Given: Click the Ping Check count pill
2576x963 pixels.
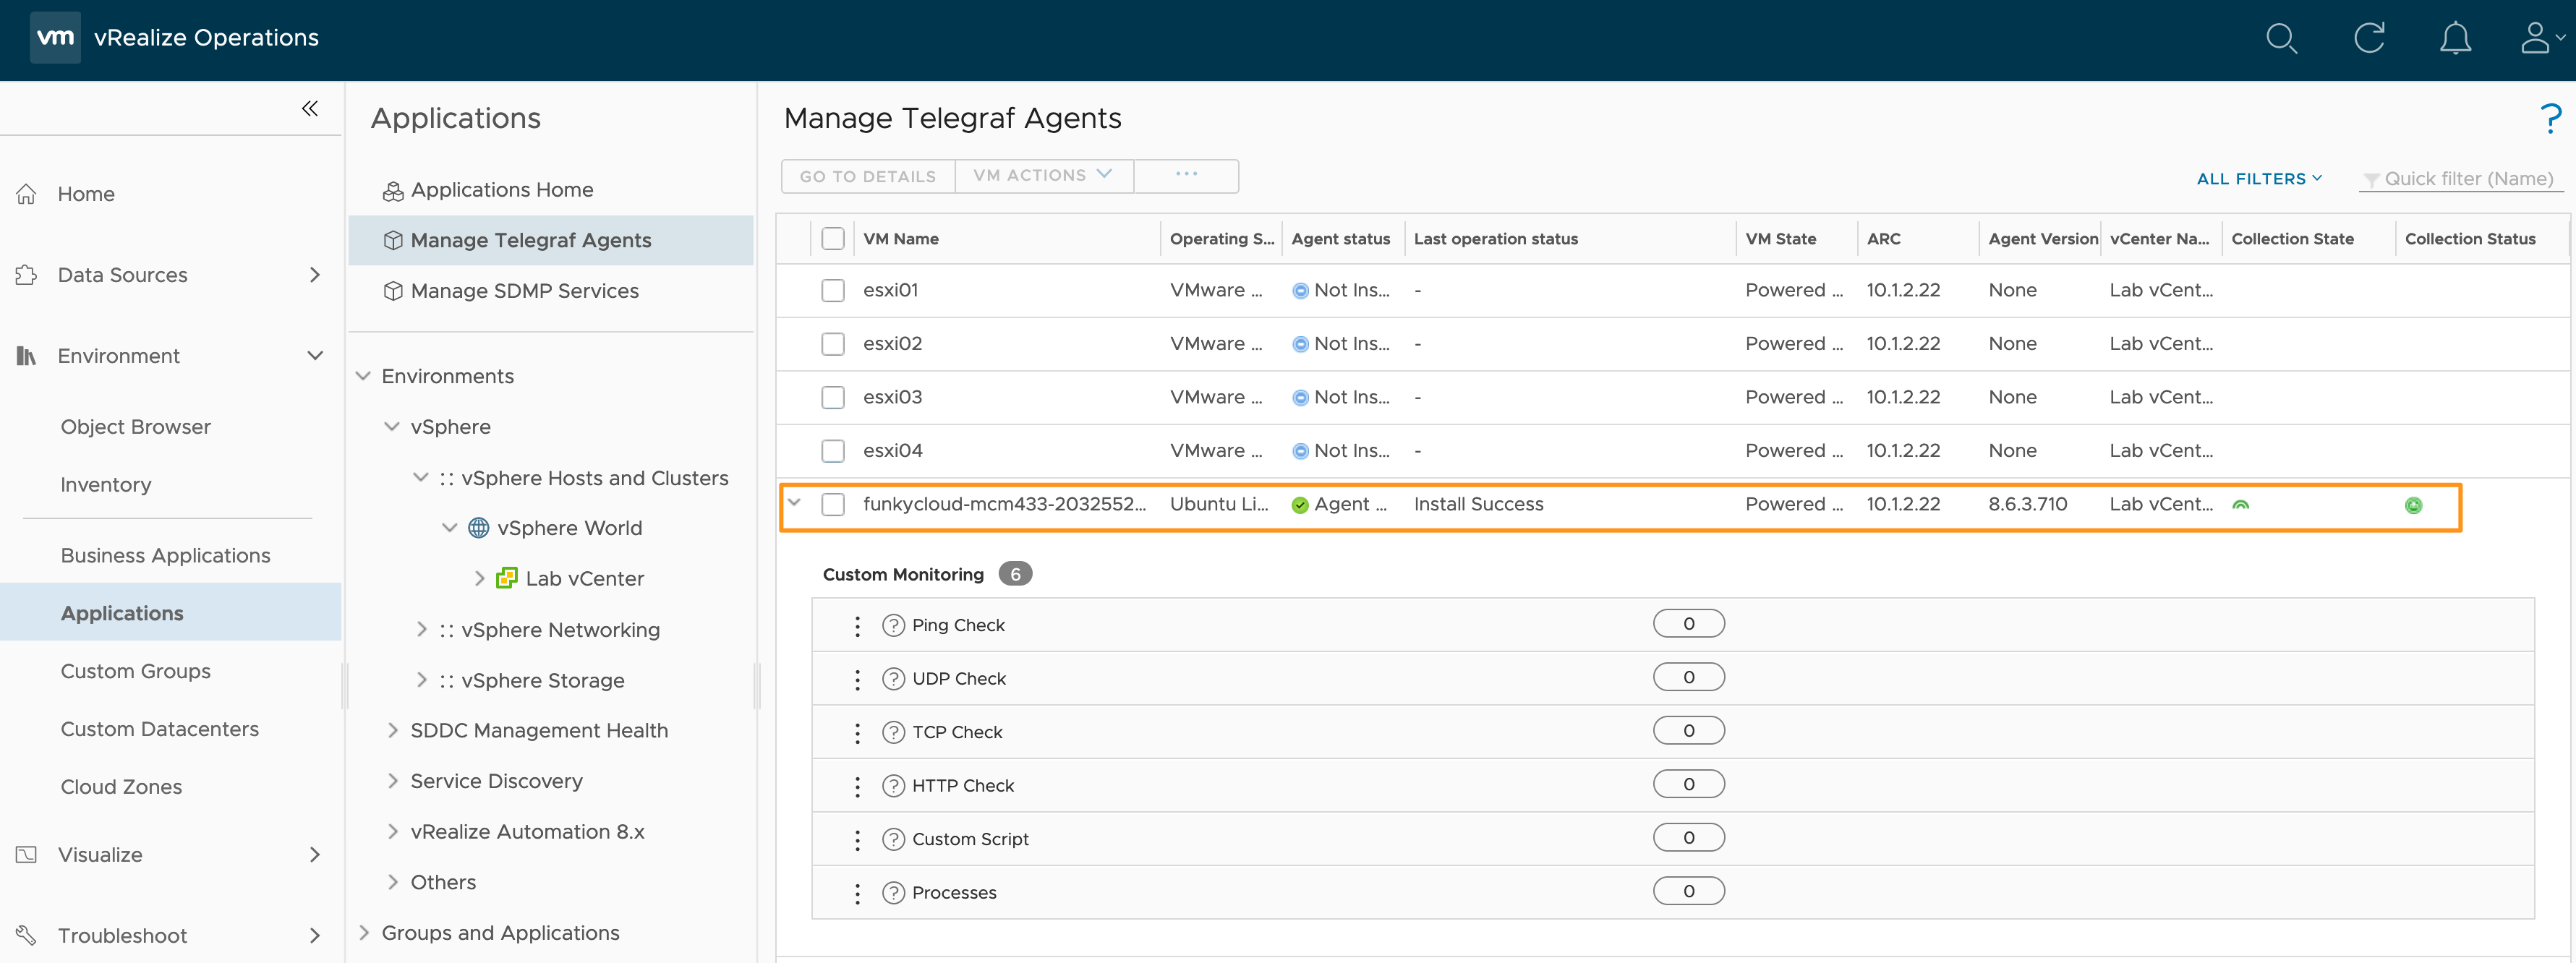Looking at the screenshot, I should pos(1688,624).
